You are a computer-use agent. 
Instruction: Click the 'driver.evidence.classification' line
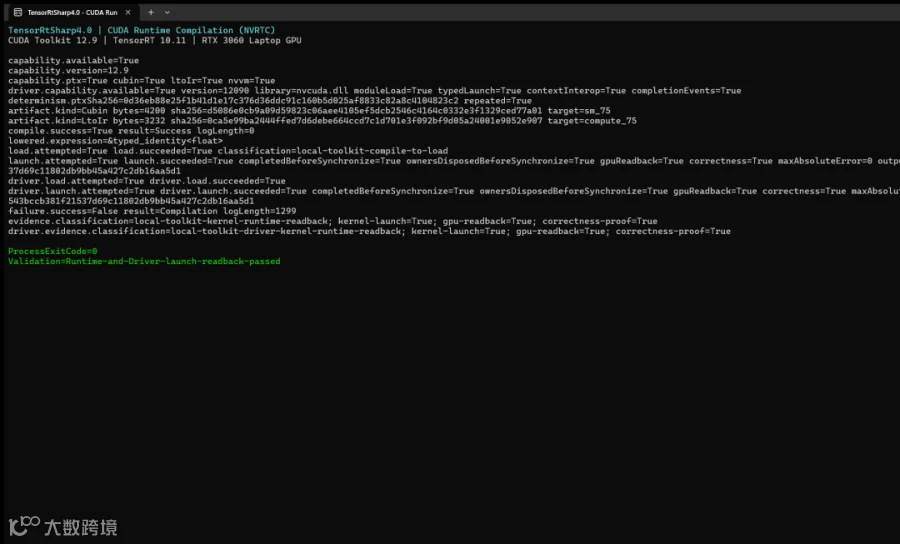click(370, 231)
